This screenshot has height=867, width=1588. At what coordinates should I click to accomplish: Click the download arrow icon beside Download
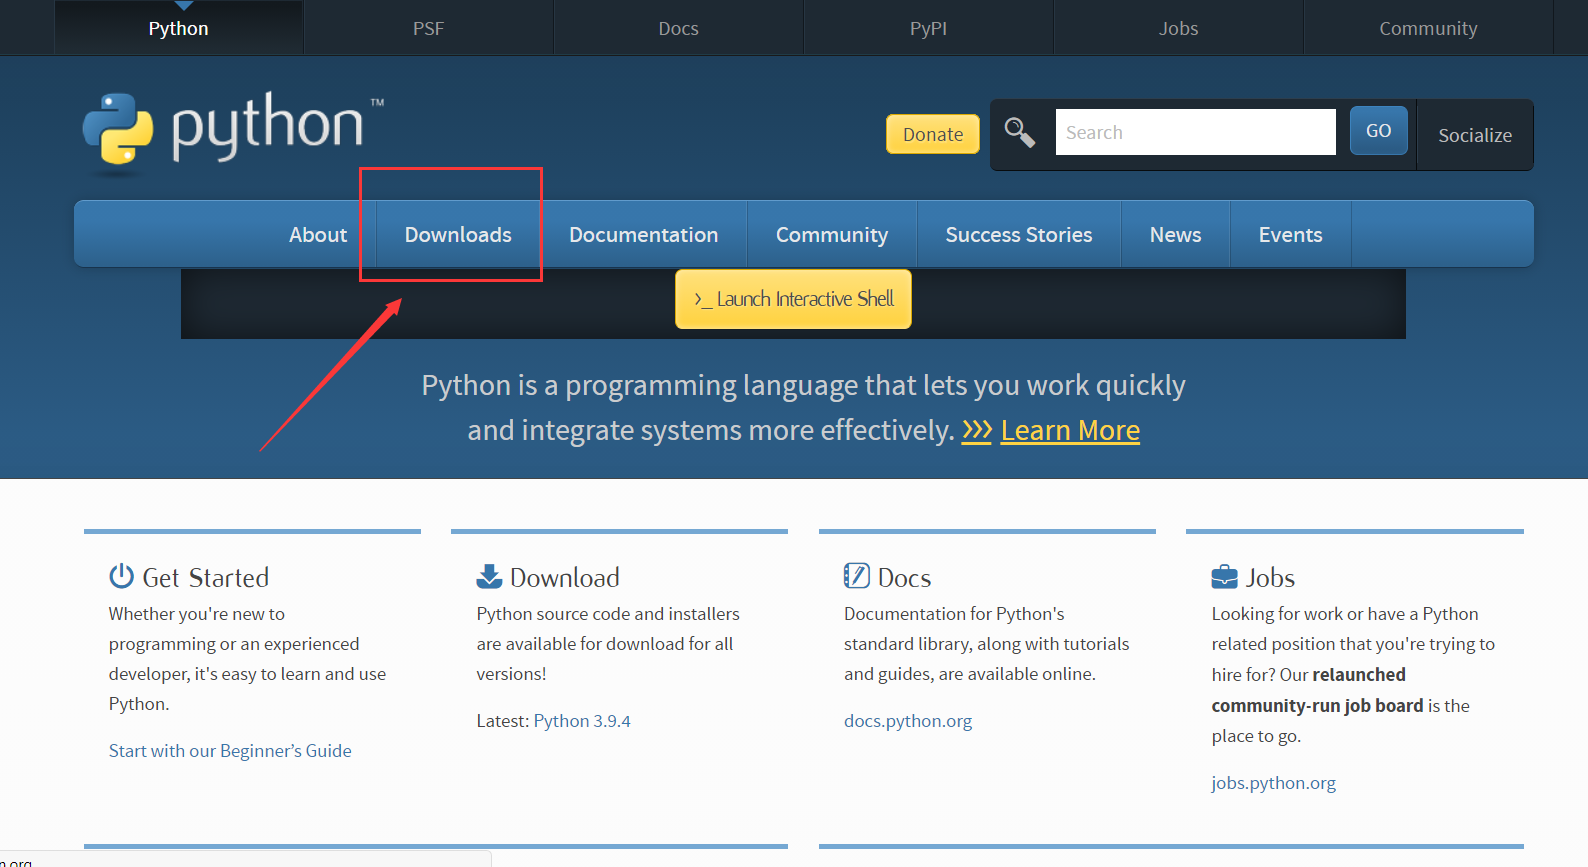[489, 576]
